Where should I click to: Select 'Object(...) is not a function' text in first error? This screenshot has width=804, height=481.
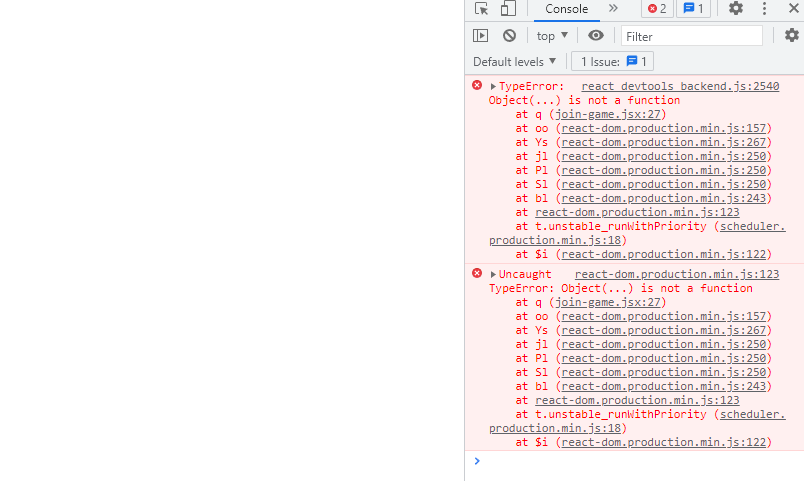tap(585, 101)
